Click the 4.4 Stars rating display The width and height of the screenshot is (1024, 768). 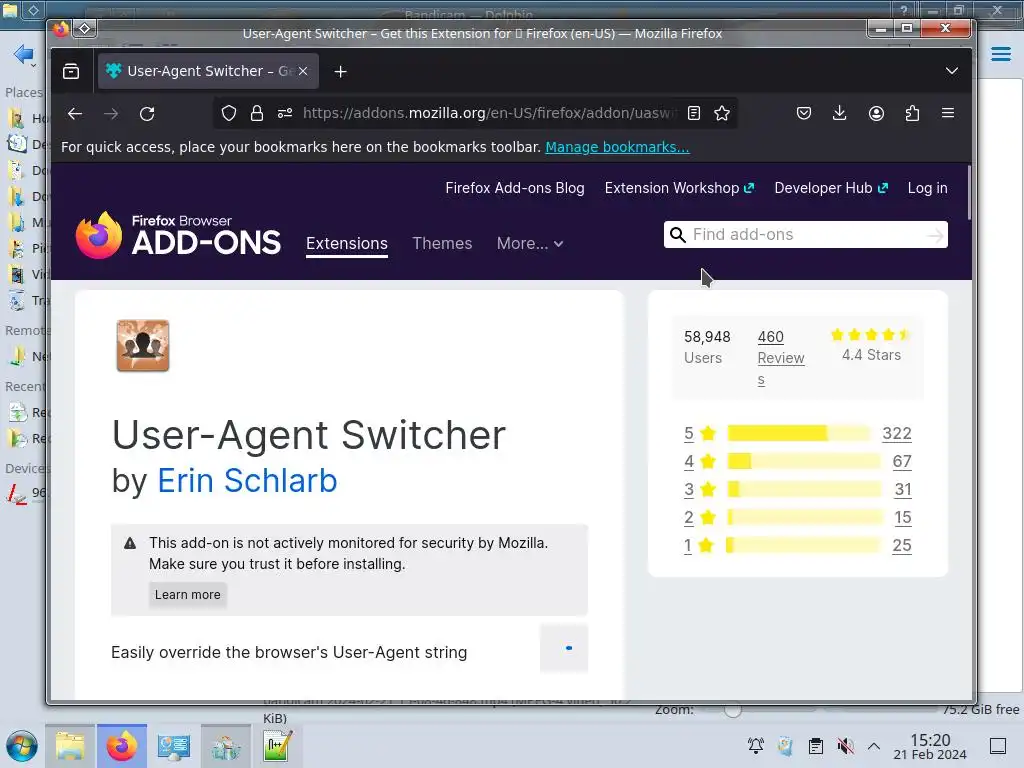(871, 346)
